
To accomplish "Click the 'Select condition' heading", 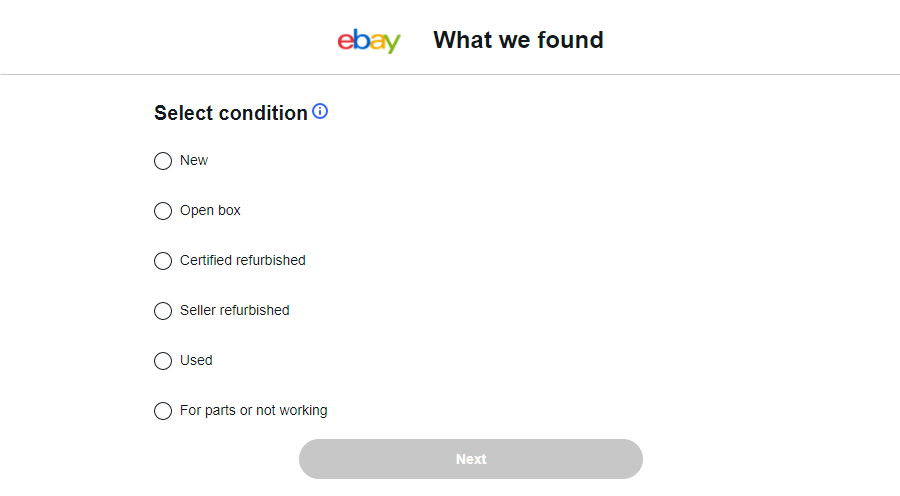I will tap(230, 113).
